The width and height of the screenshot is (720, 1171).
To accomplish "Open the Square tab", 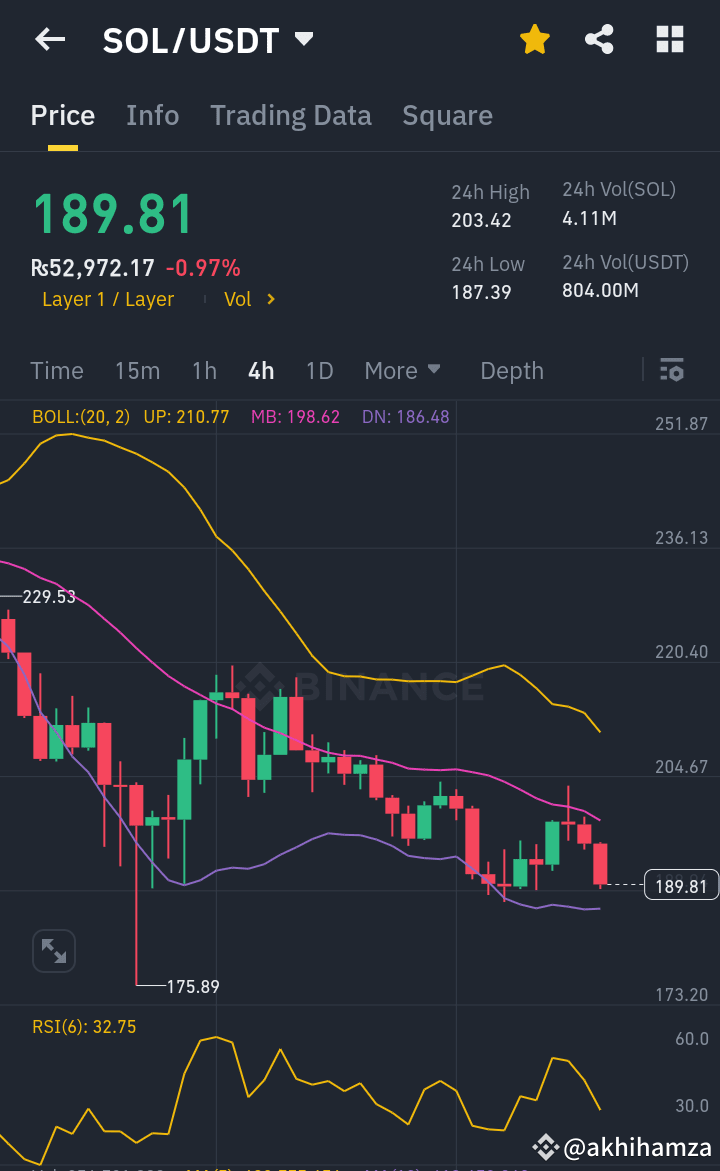I will (447, 116).
